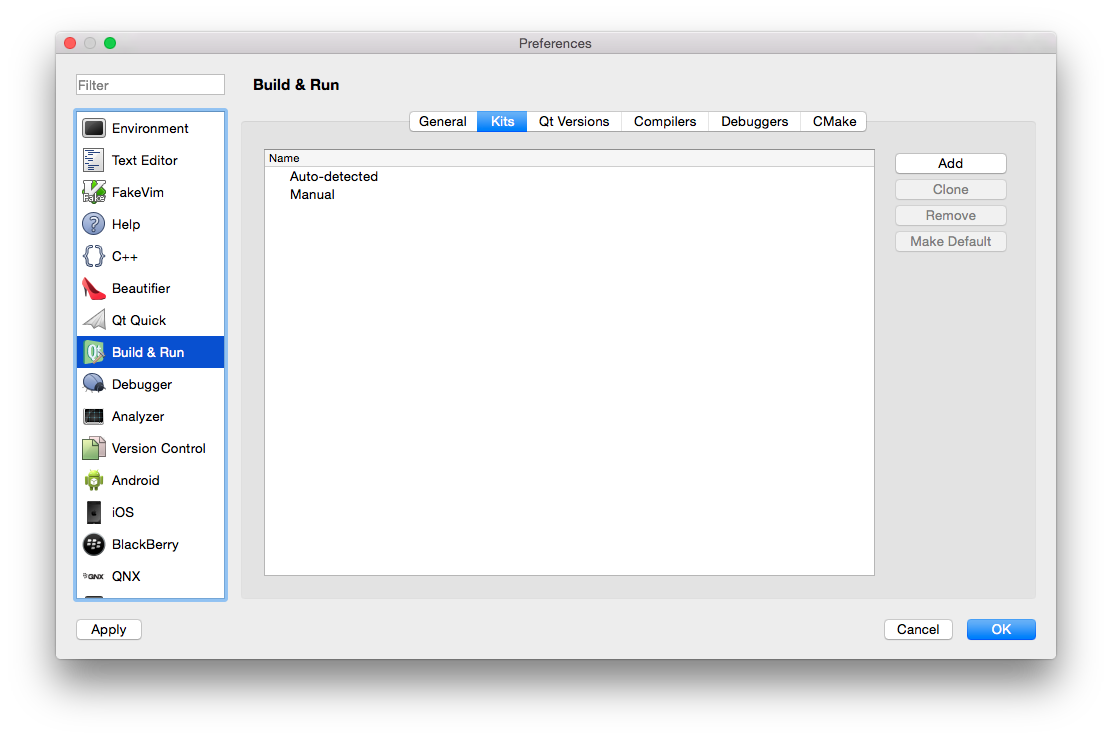Switch to the Qt Versions tab

(574, 121)
